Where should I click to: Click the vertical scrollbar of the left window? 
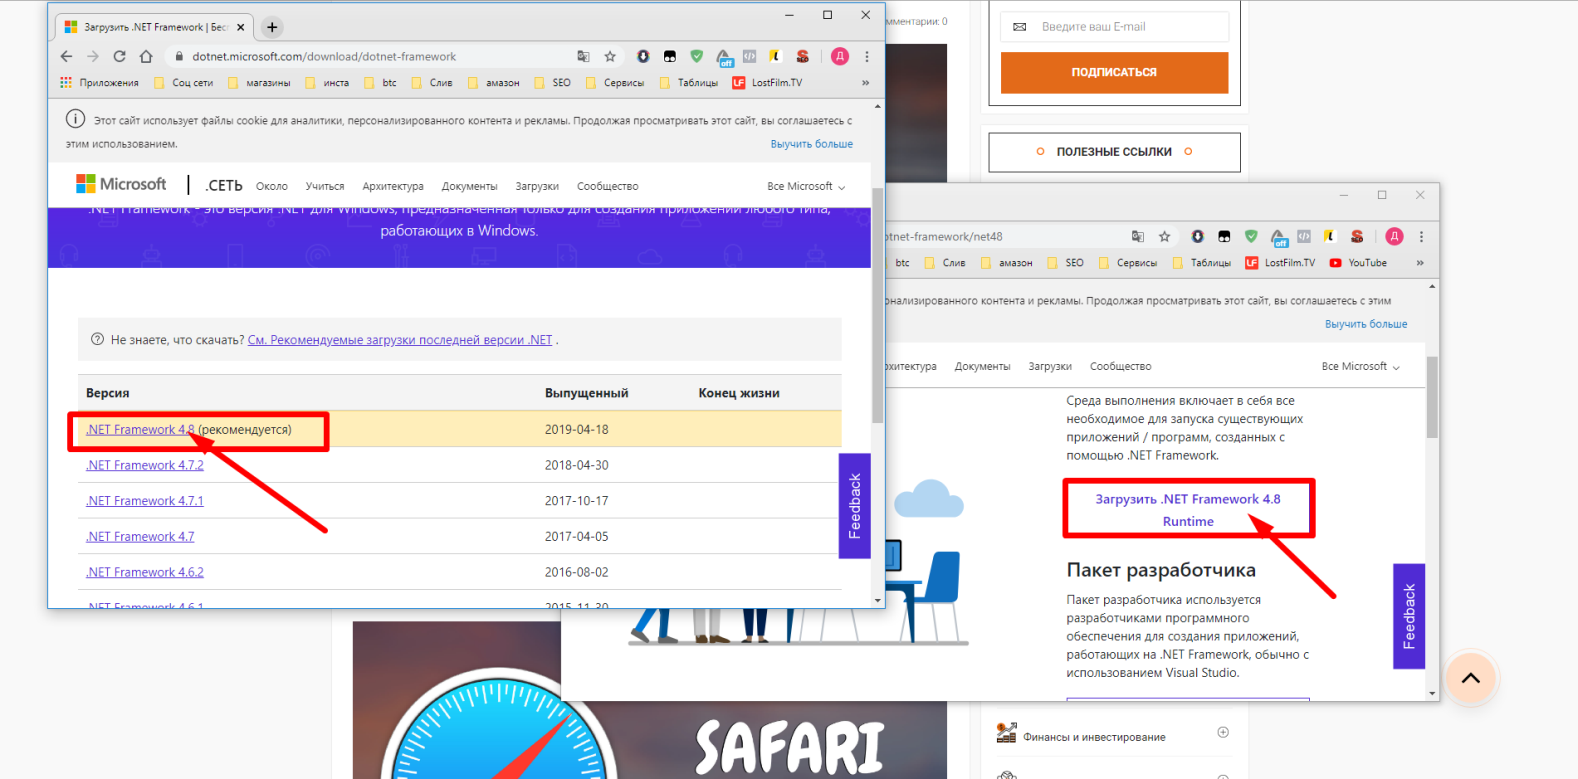tap(878, 305)
